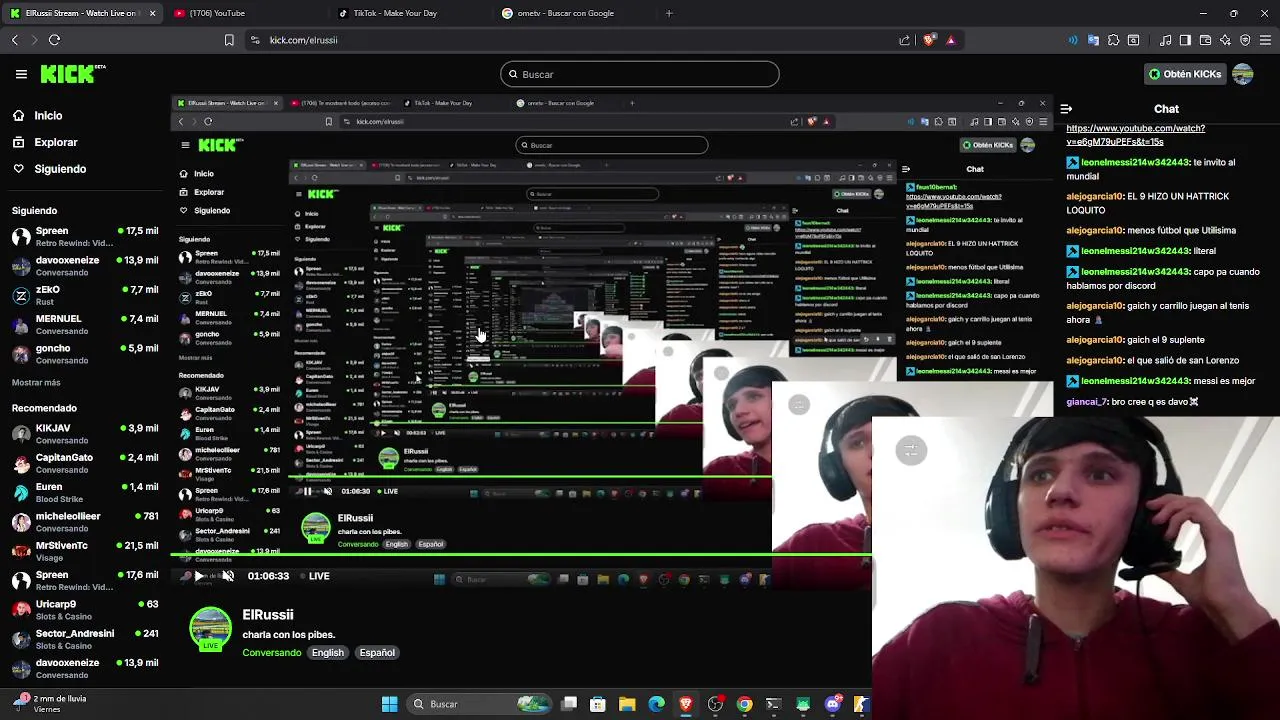1280x720 pixels.
Task: Open micheleollieer's channel avatar
Action: 21,522
